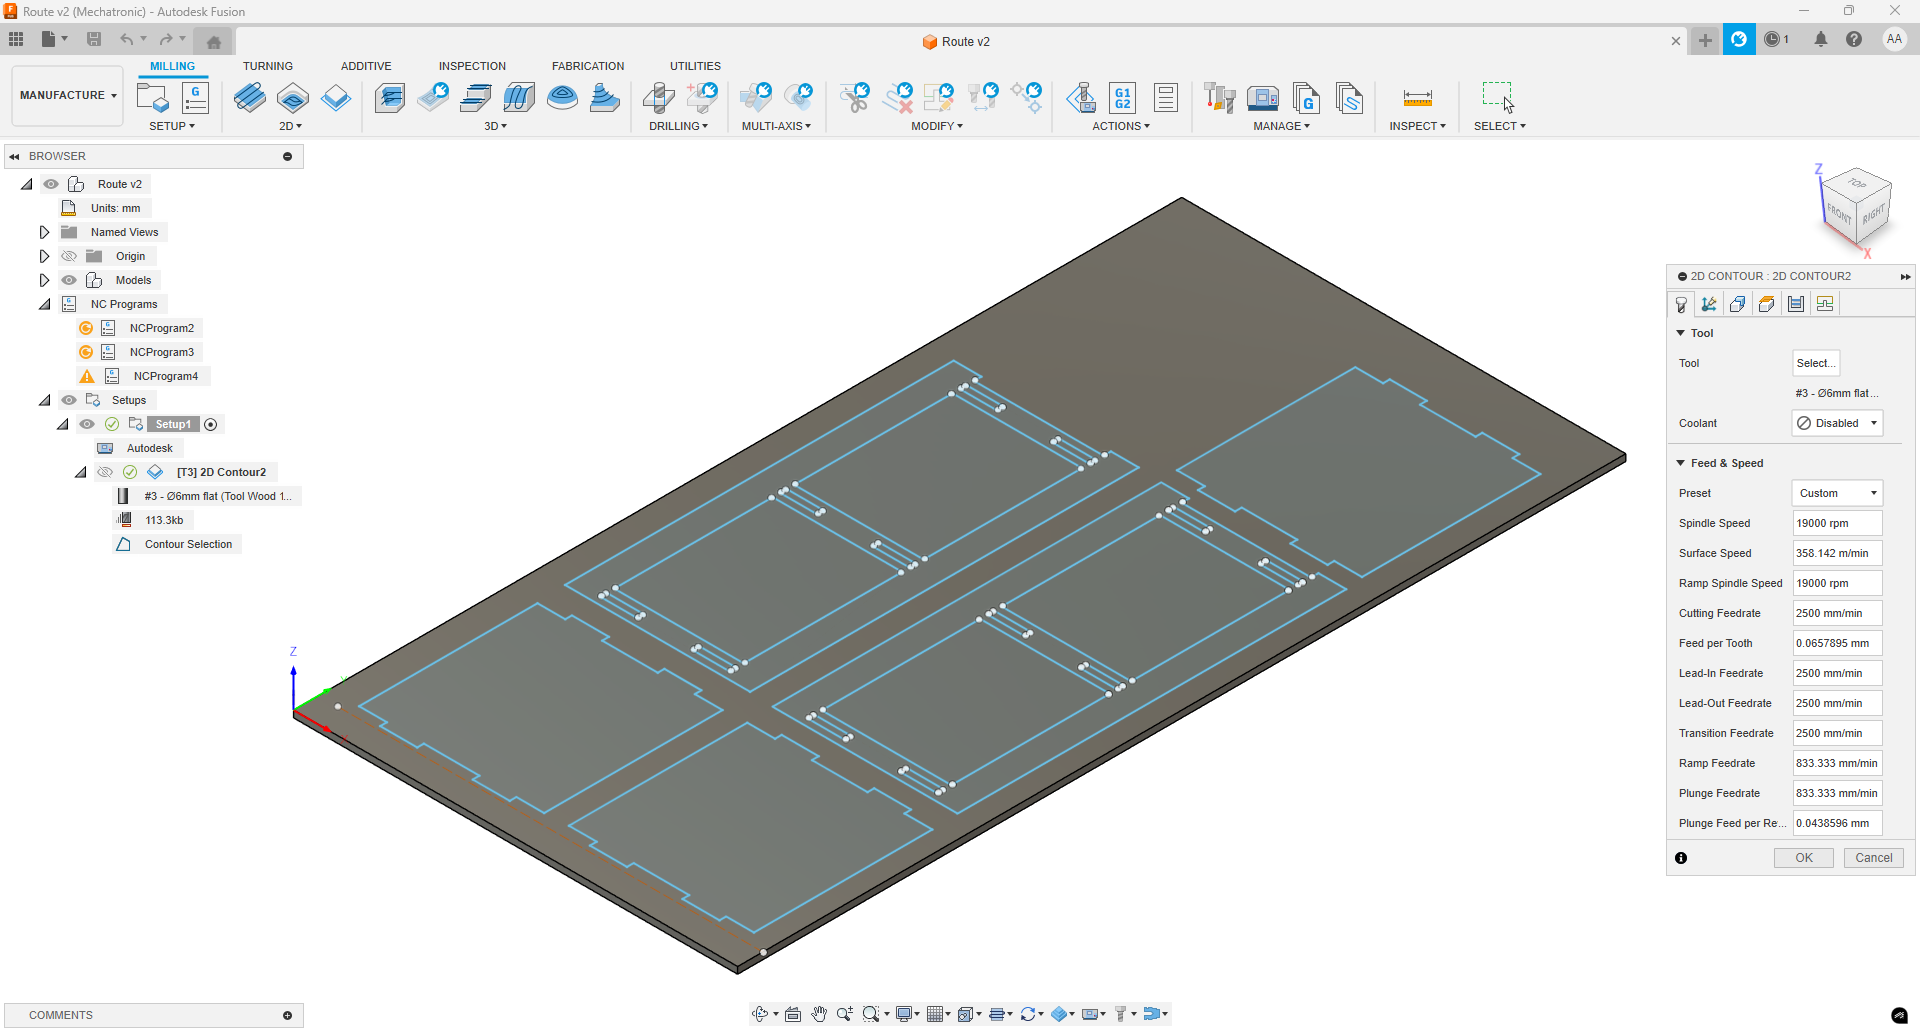Open the MODIFY dropdown menu
Image resolution: width=1920 pixels, height=1032 pixels.
tap(937, 126)
